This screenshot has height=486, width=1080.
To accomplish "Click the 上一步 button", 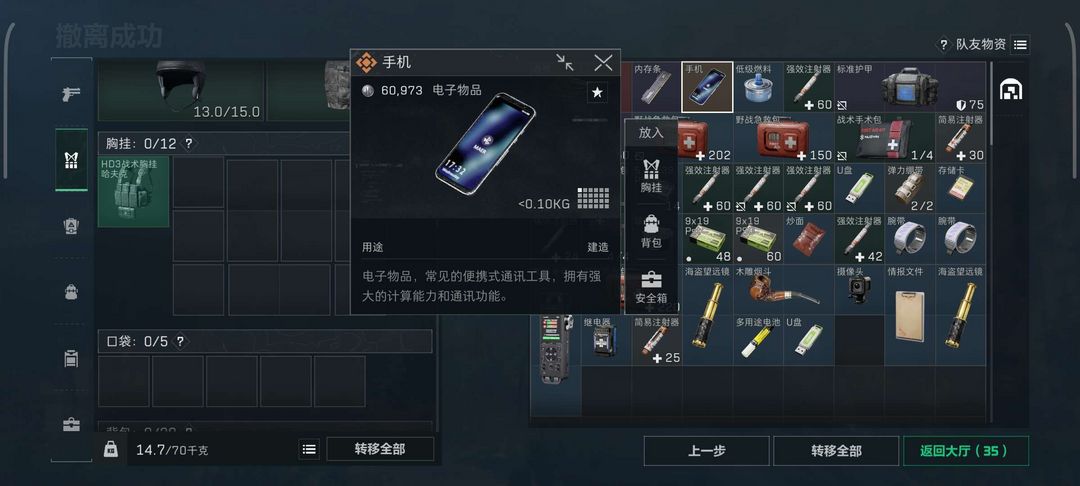I will tap(707, 451).
